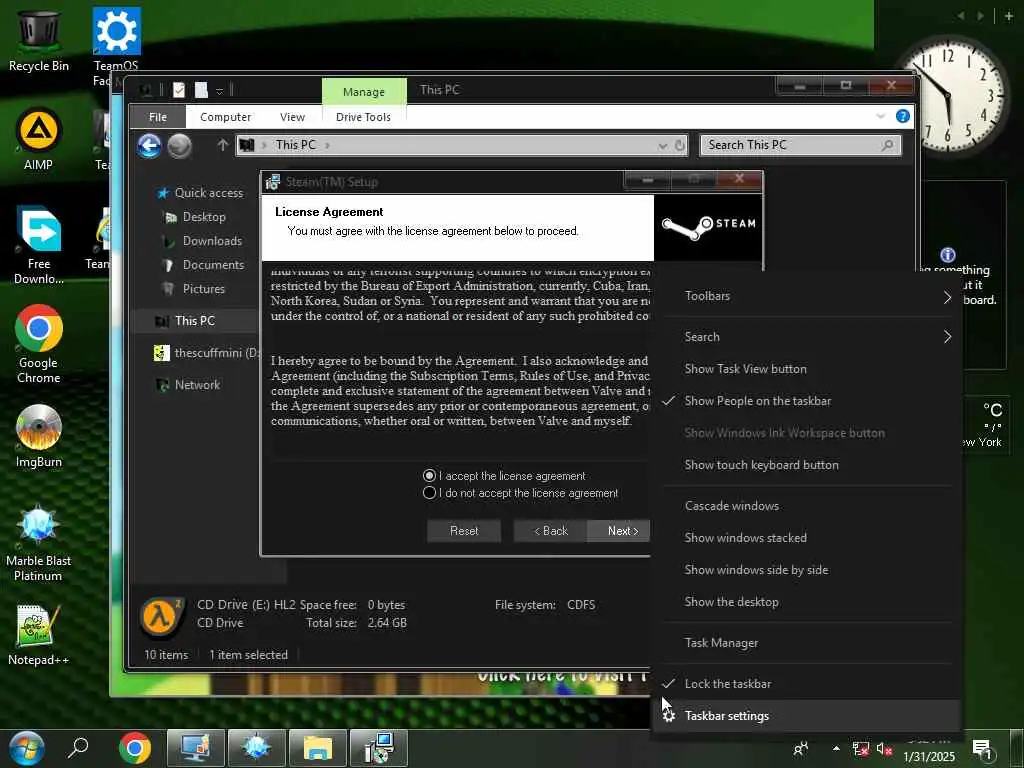Open Quick Access Toolbar customize dropdown
The image size is (1024, 768).
[219, 91]
